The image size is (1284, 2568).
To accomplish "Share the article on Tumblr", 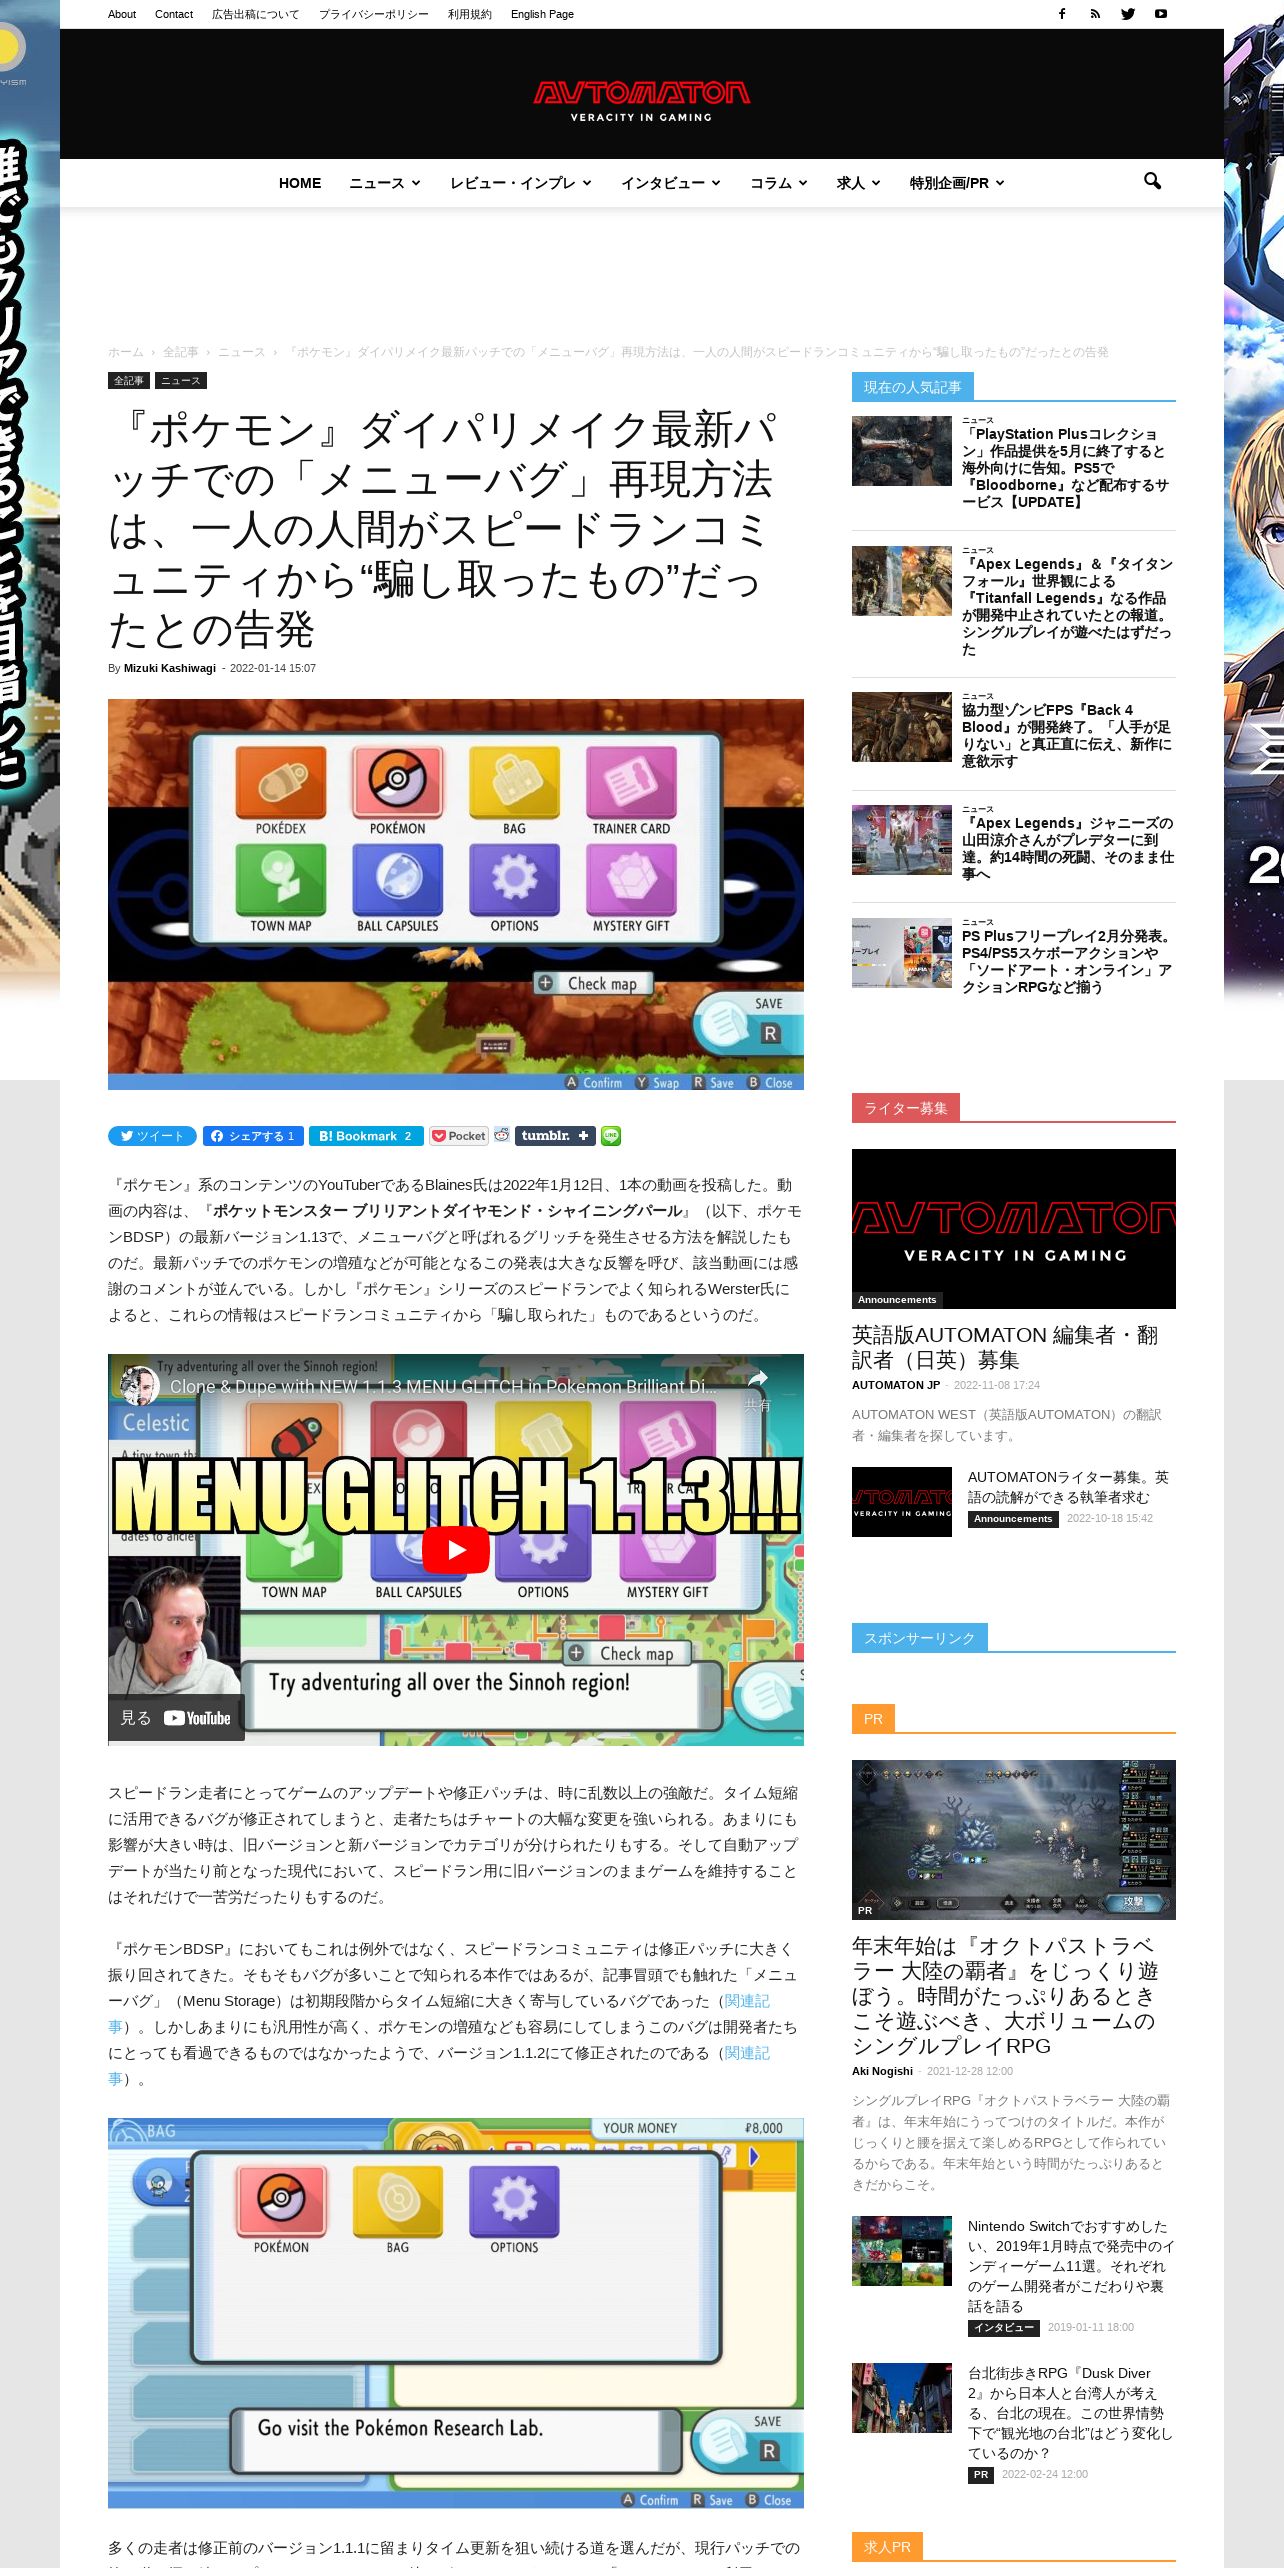I will tap(555, 1136).
